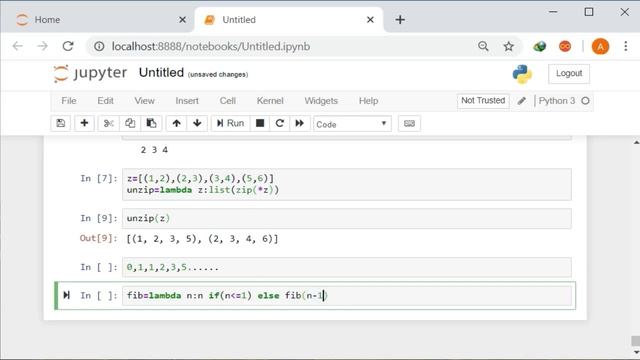Image resolution: width=640 pixels, height=360 pixels.
Task: Click the Python logo icon
Action: [522, 74]
